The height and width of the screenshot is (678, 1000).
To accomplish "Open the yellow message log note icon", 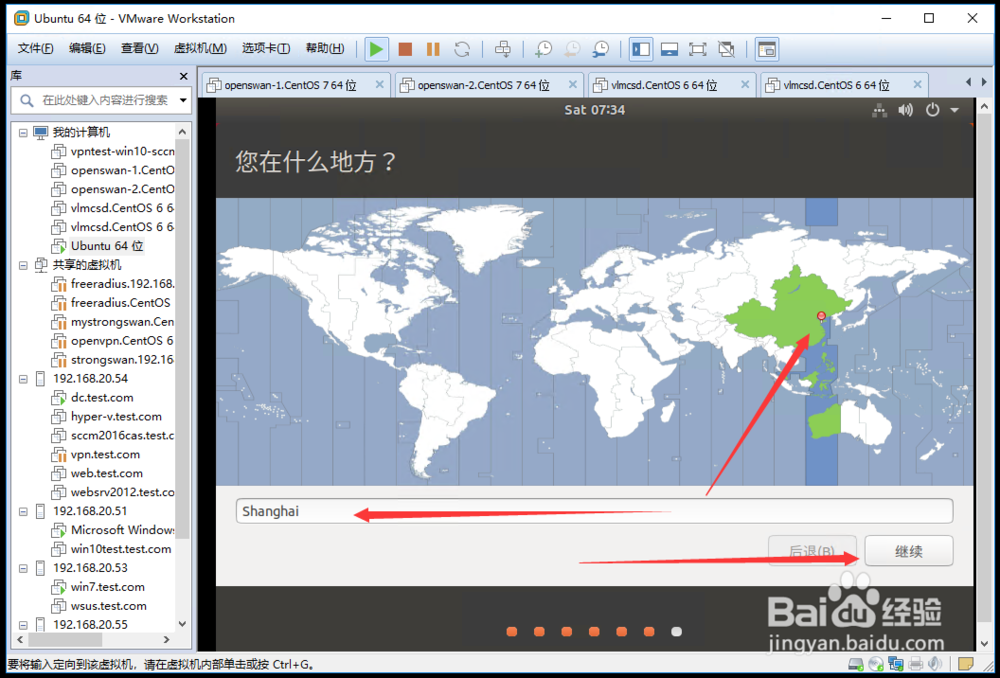I will click(x=966, y=664).
